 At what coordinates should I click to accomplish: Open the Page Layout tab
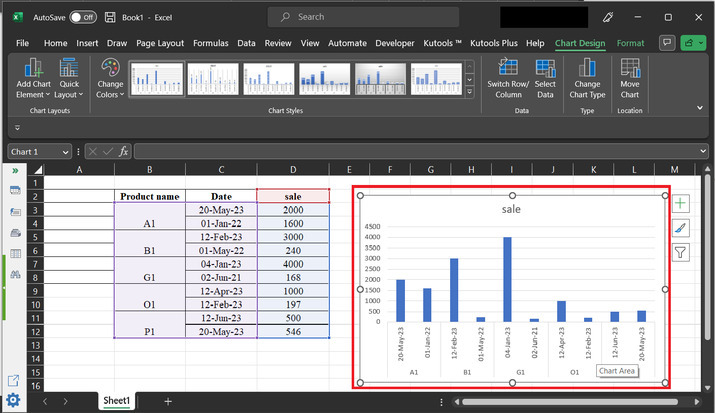point(159,43)
